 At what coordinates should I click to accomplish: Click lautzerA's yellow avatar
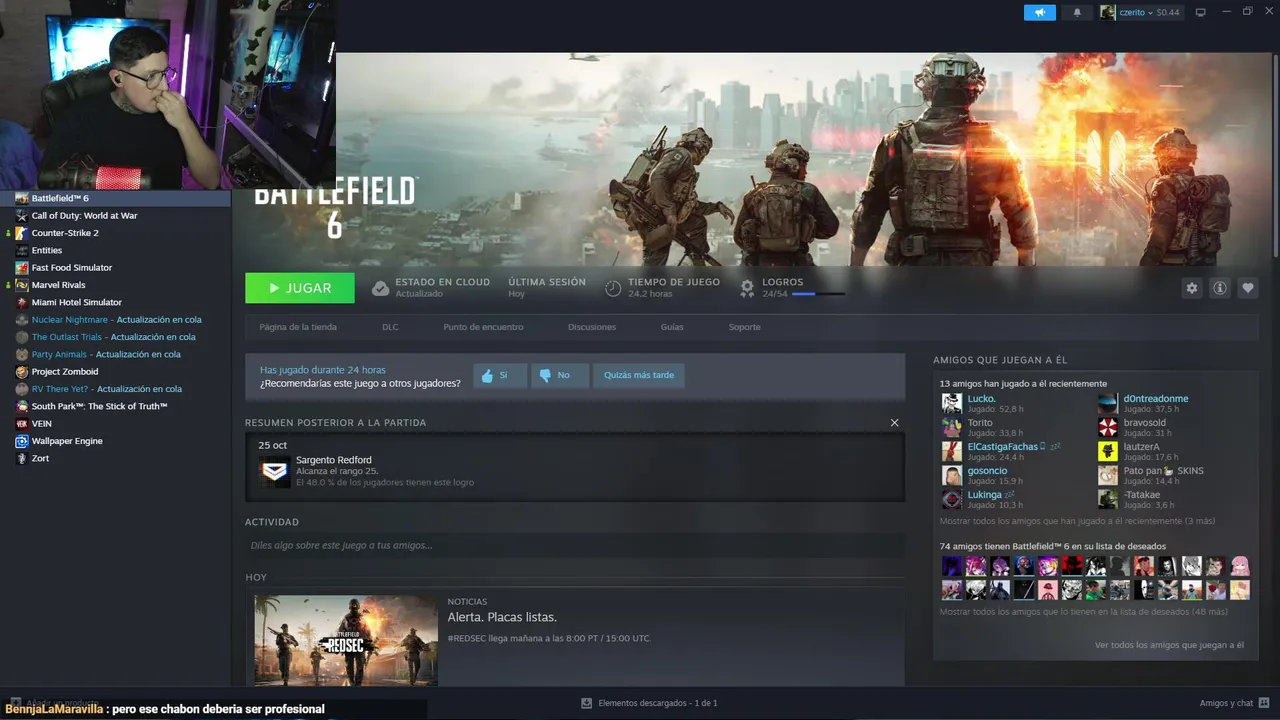pyautogui.click(x=1107, y=451)
